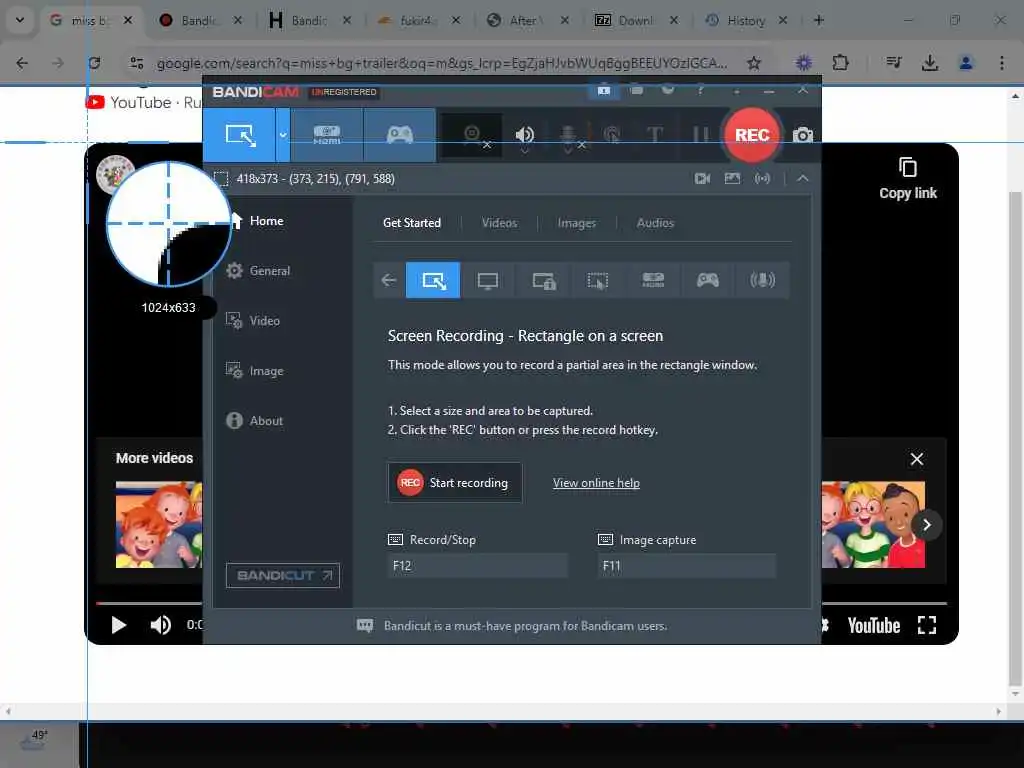
Task: Select game recording gamepad icon in the mode row
Action: click(x=707, y=280)
